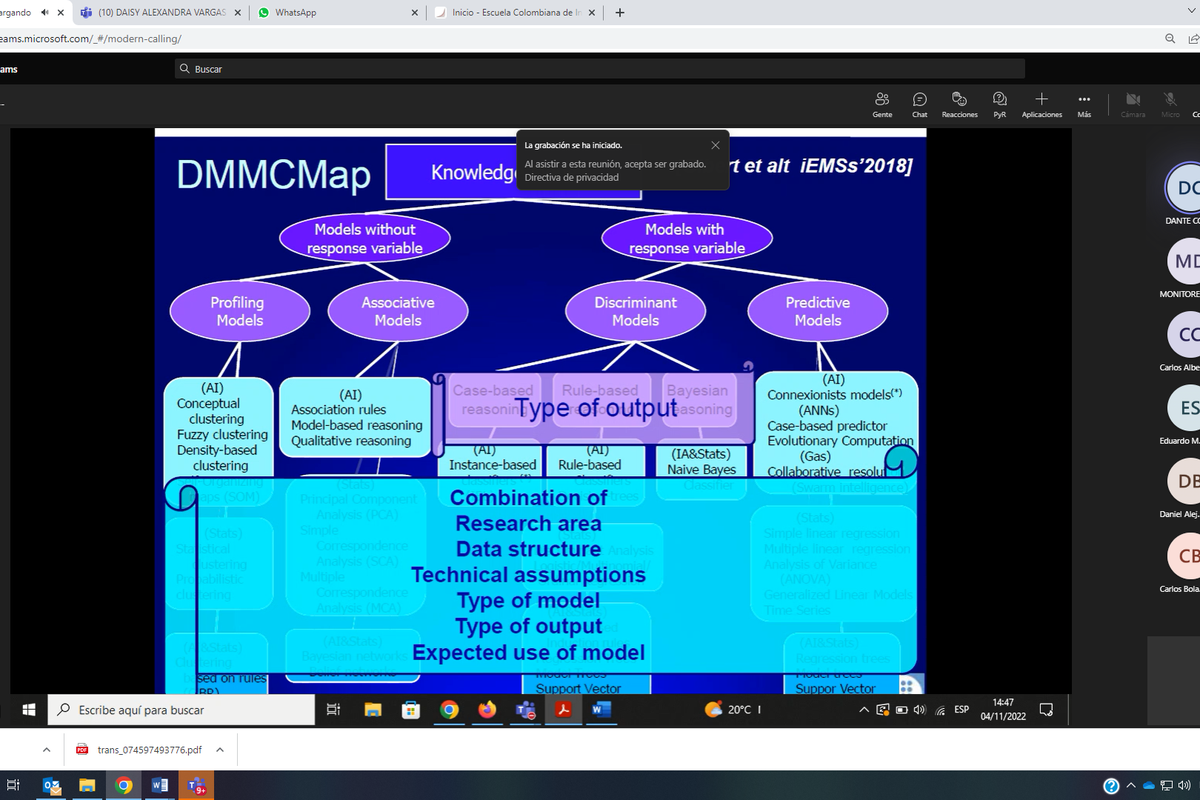Click the Buscar search field in Teams
Image resolution: width=1200 pixels, height=800 pixels.
pyautogui.click(x=600, y=69)
